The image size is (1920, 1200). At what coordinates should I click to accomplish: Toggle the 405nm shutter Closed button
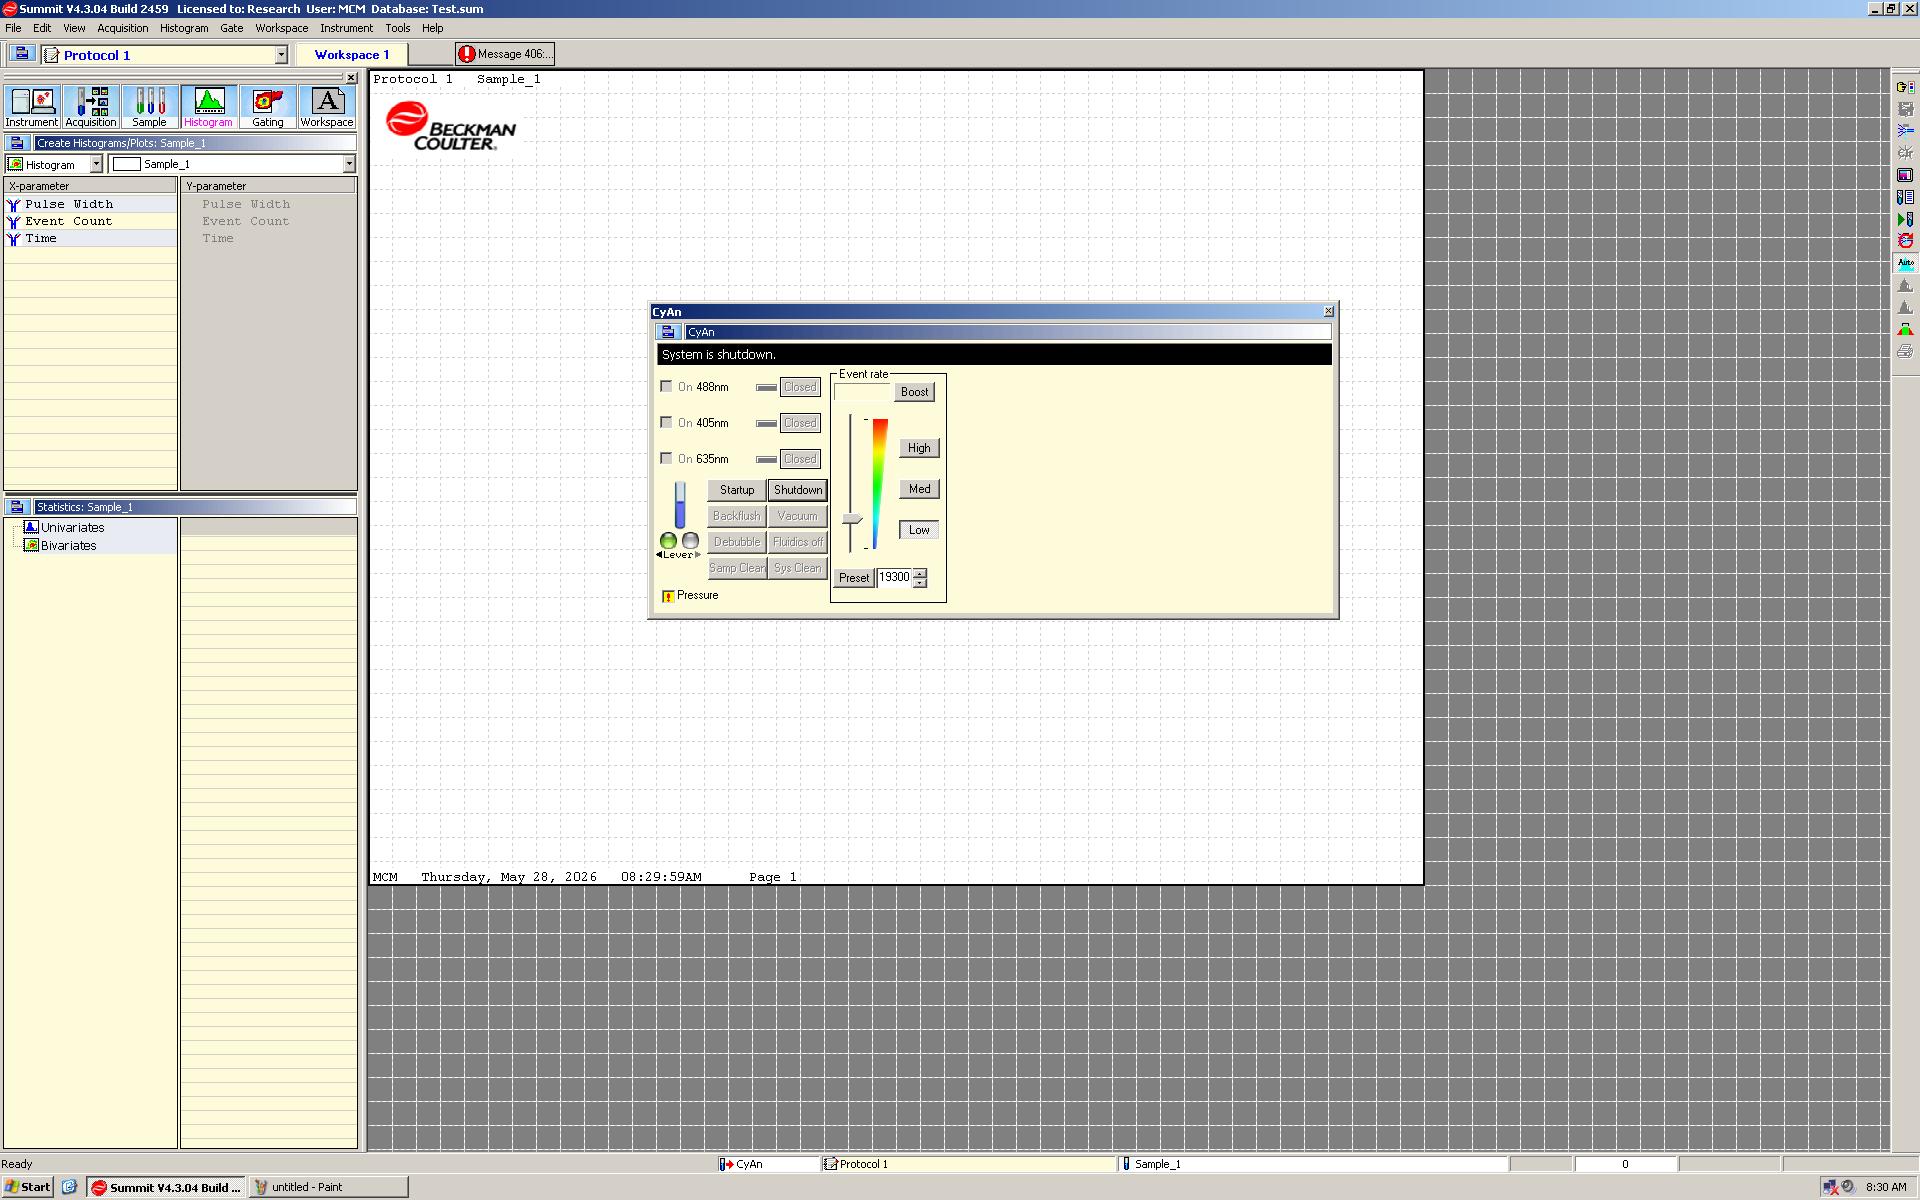800,423
